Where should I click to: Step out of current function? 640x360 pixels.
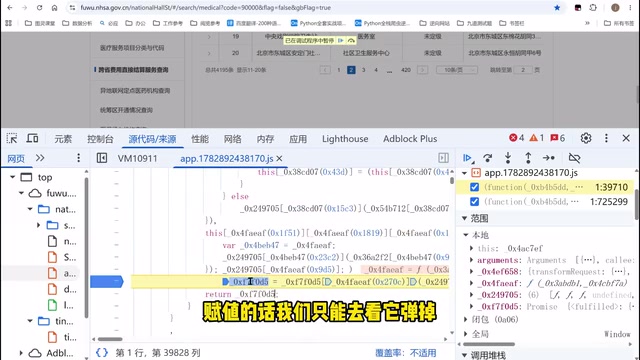click(528, 158)
